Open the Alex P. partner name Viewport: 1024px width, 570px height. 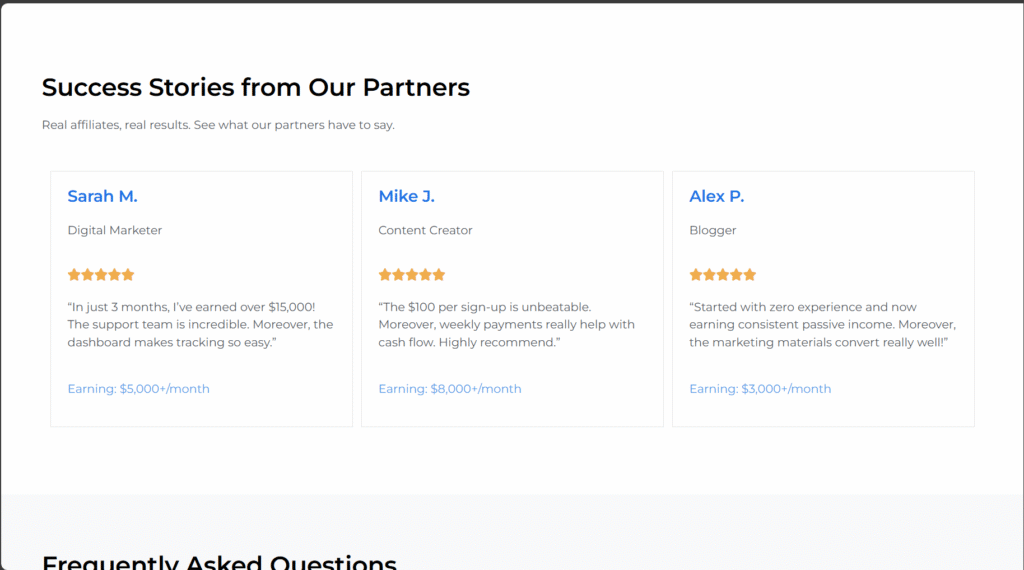click(x=716, y=197)
